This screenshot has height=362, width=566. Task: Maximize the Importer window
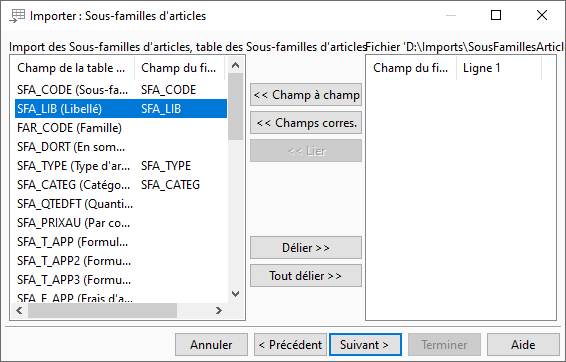click(496, 16)
